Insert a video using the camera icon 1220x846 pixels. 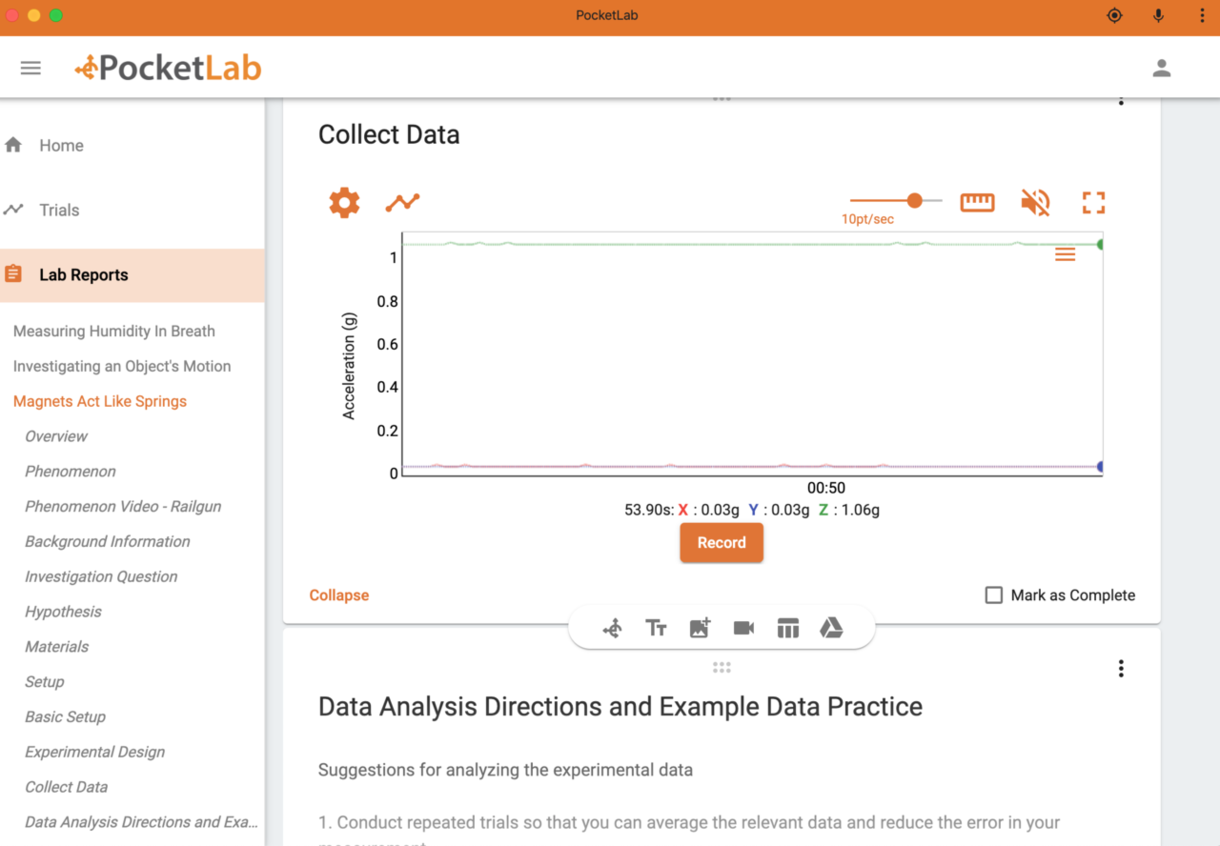tap(743, 628)
